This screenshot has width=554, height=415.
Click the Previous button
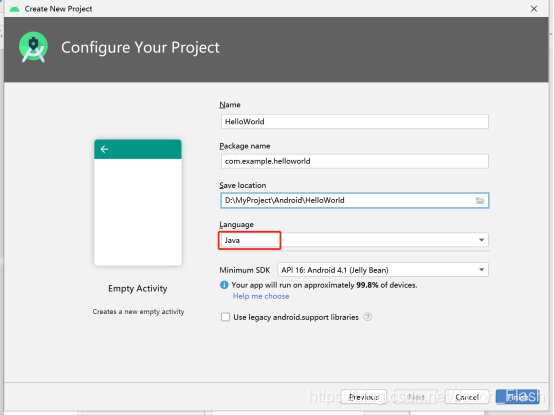(x=364, y=397)
